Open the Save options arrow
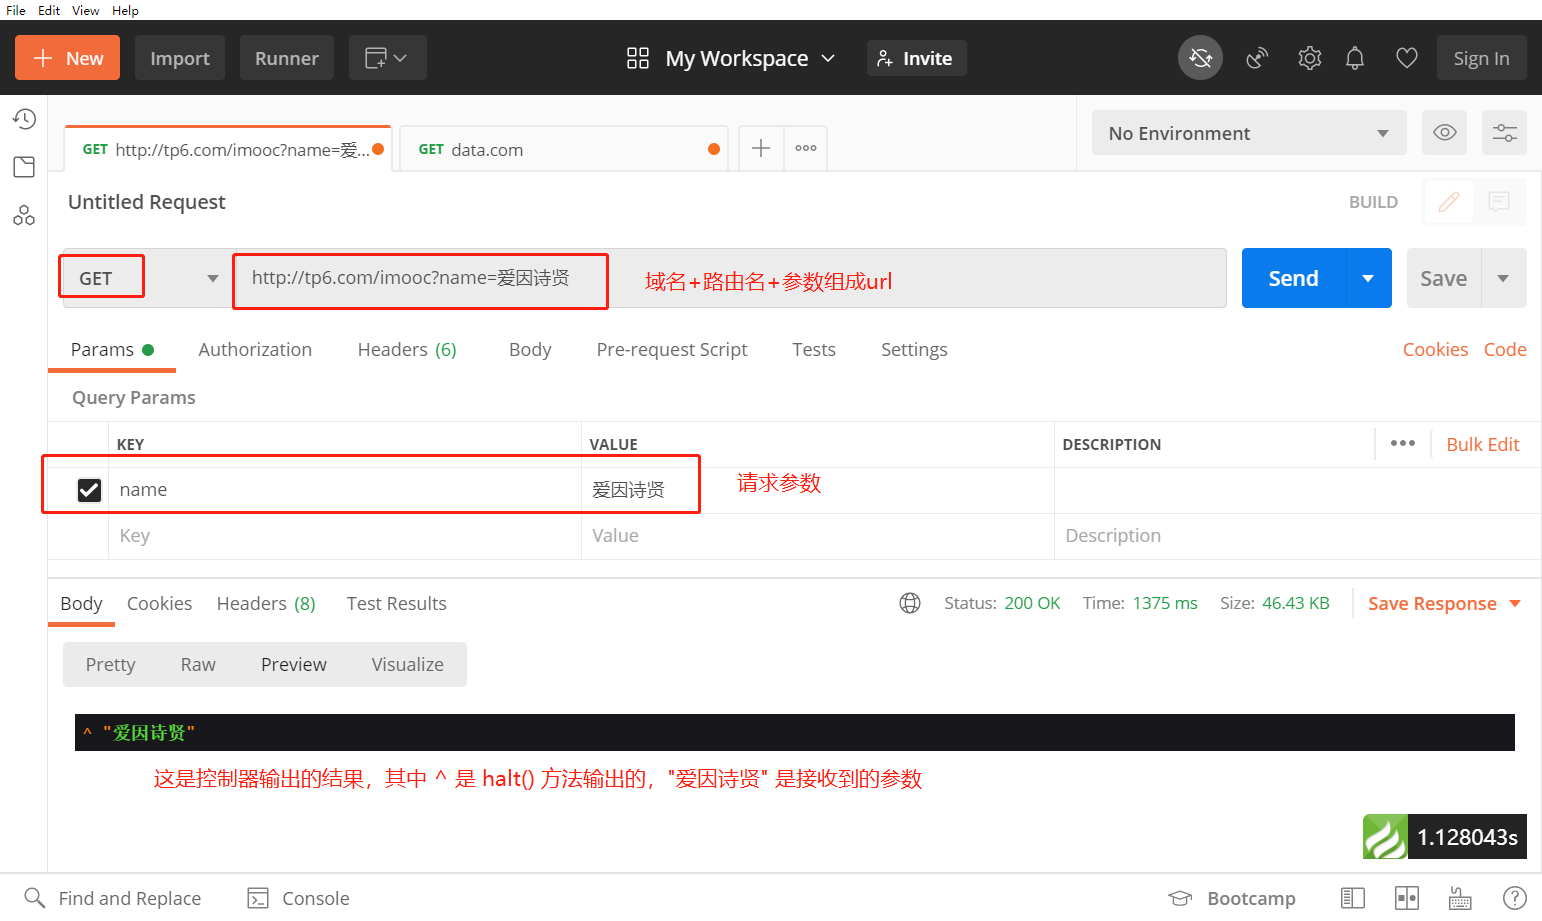1542x921 pixels. [1503, 278]
